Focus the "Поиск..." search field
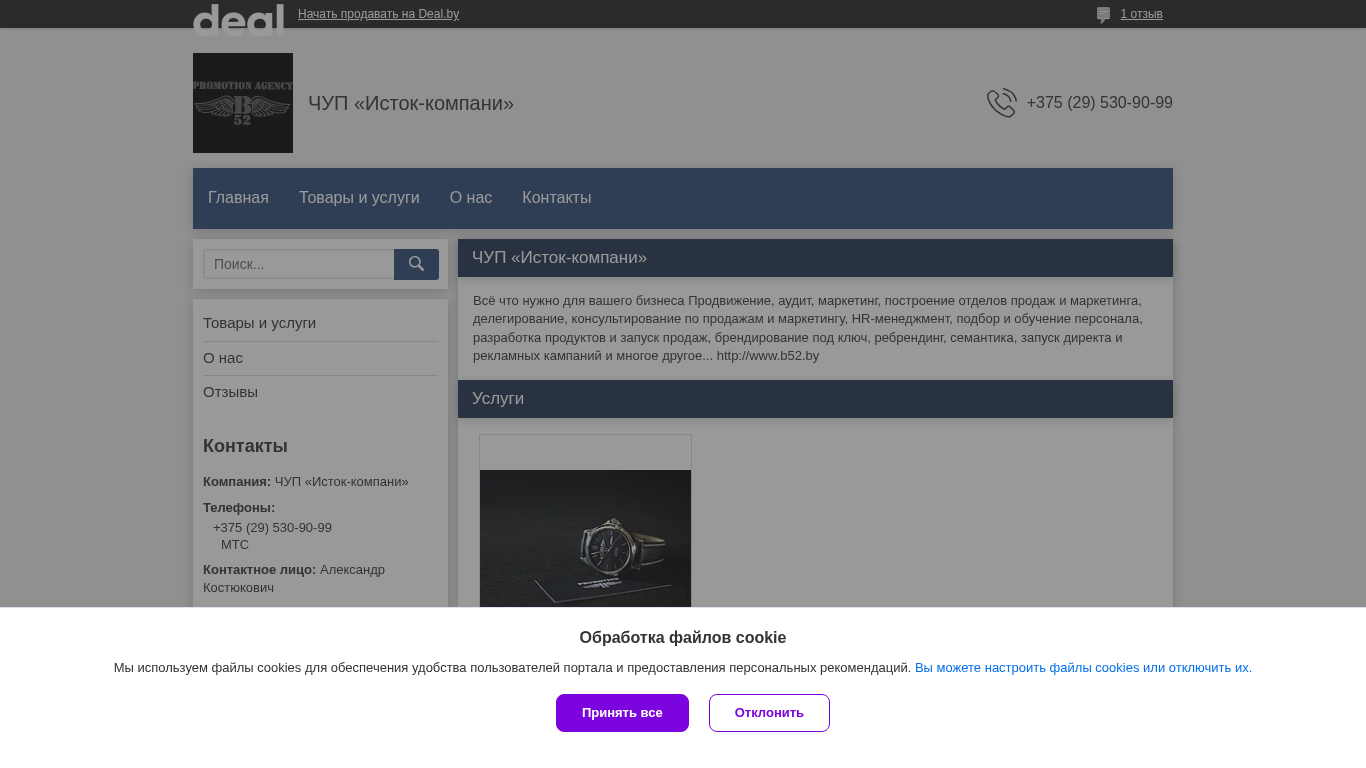The height and width of the screenshot is (768, 1366). [298, 264]
